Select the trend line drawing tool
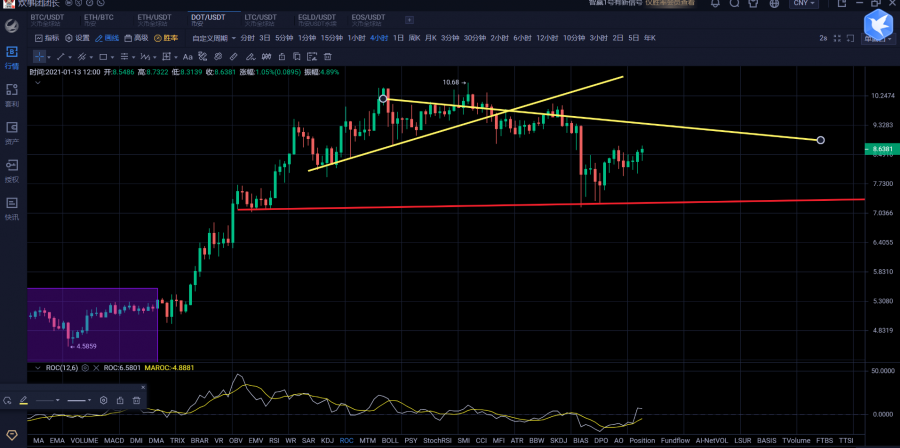Screen dimensions: 900x448 click(x=61, y=57)
